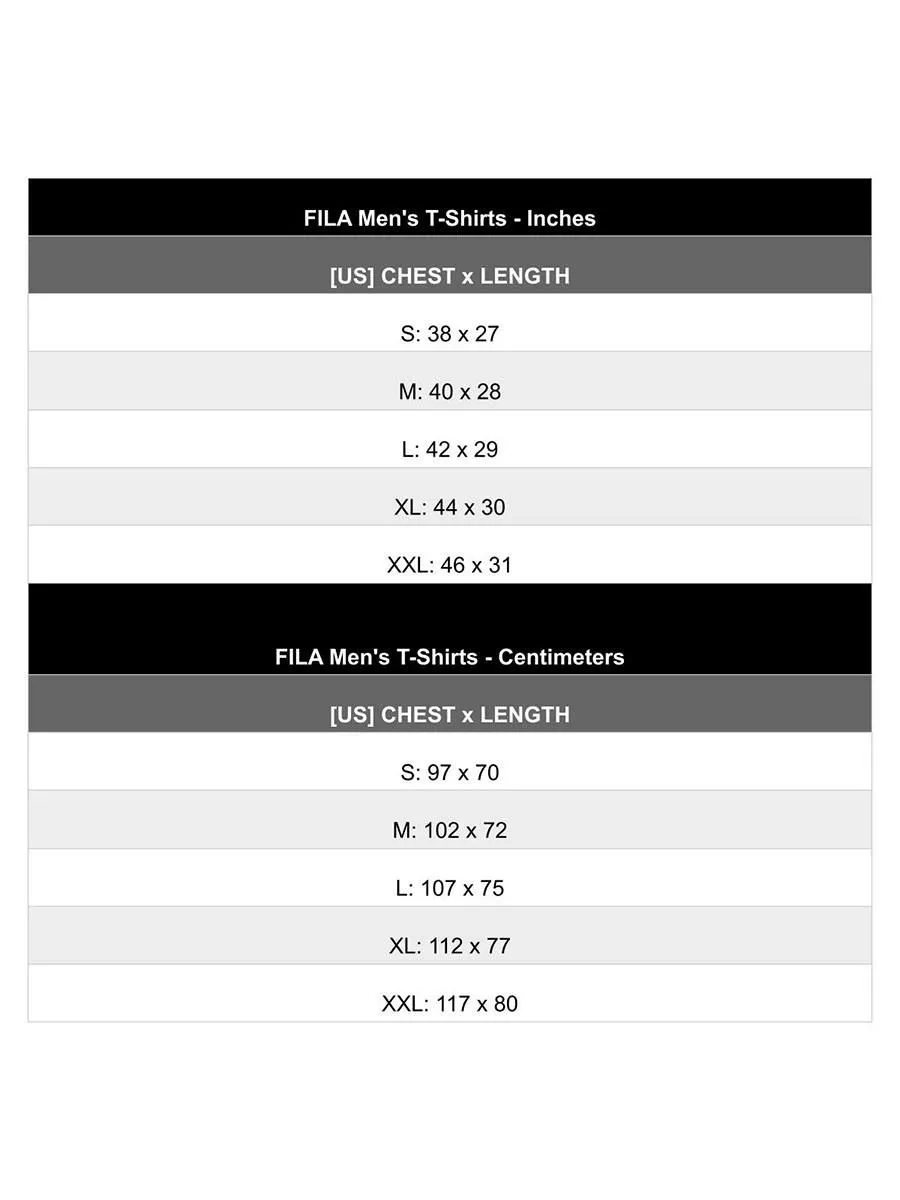This screenshot has height=1200, width=900.
Task: Click the word 'Centimeters' in the second table title
Action: (x=561, y=657)
